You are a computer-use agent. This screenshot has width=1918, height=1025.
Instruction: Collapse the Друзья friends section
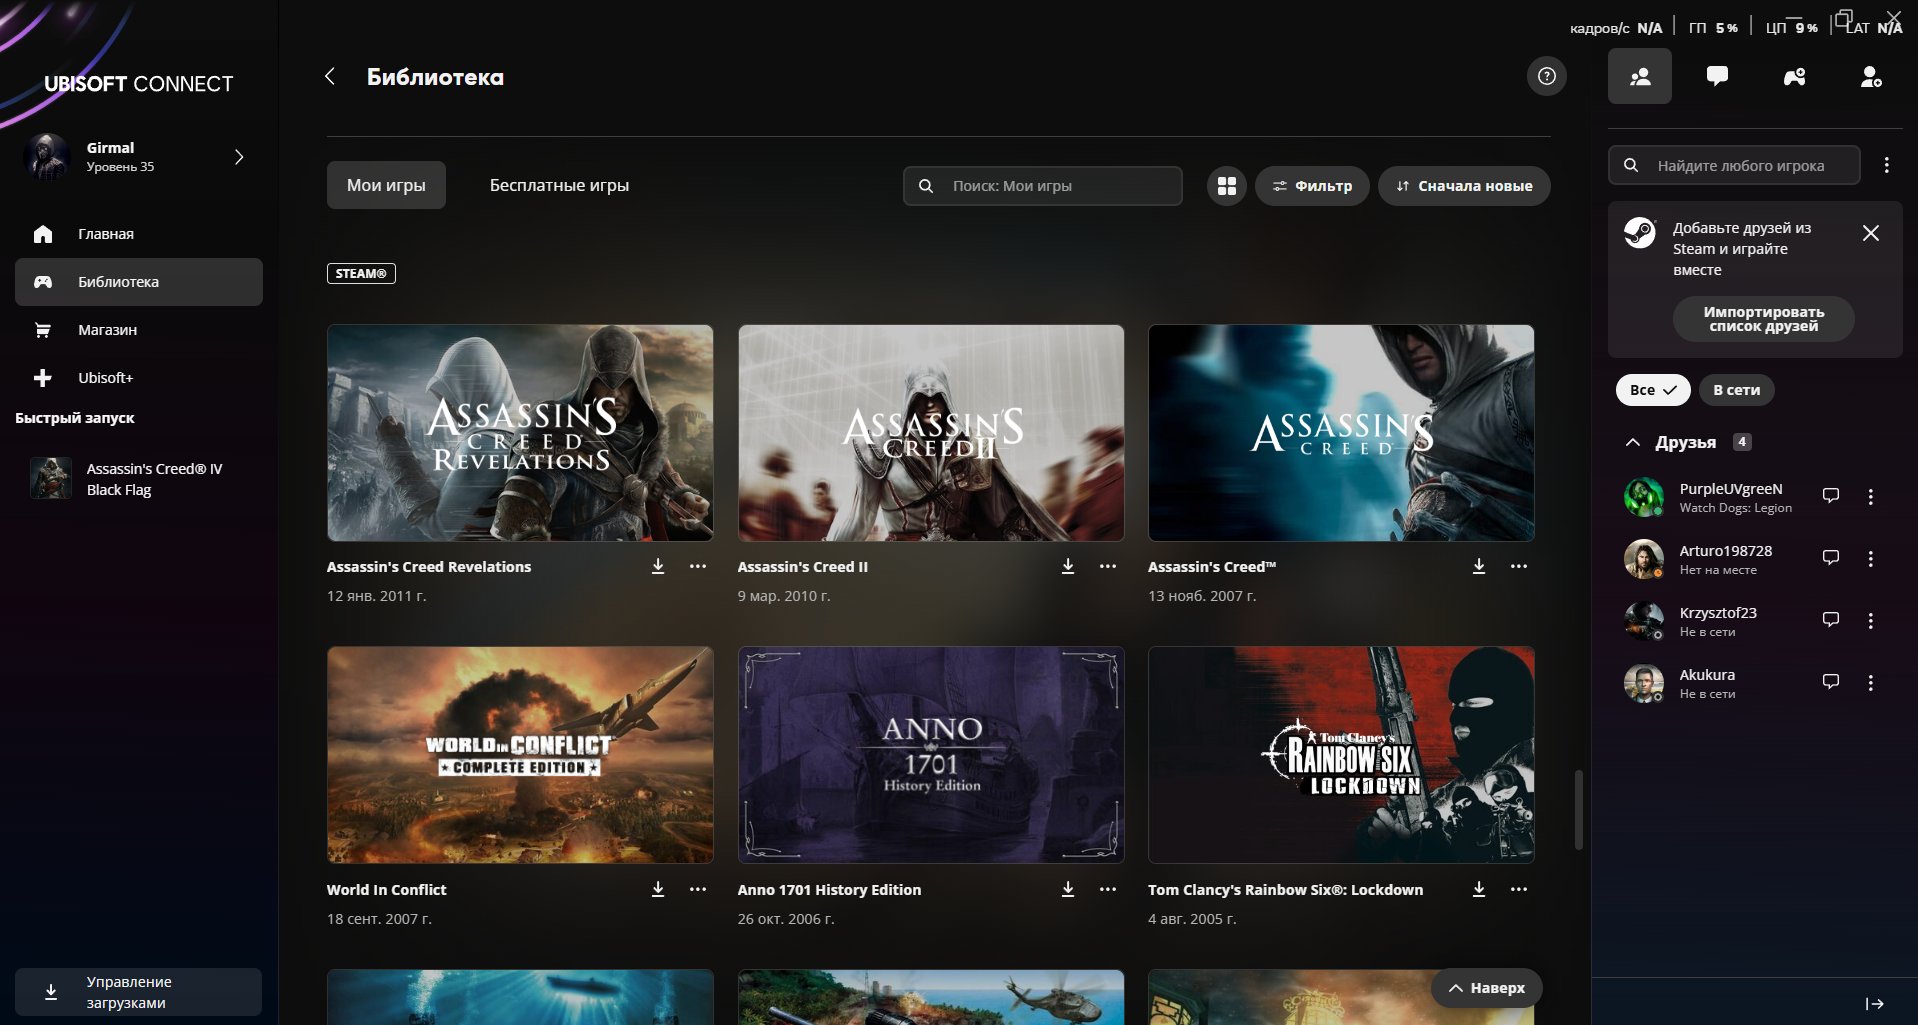click(x=1633, y=442)
